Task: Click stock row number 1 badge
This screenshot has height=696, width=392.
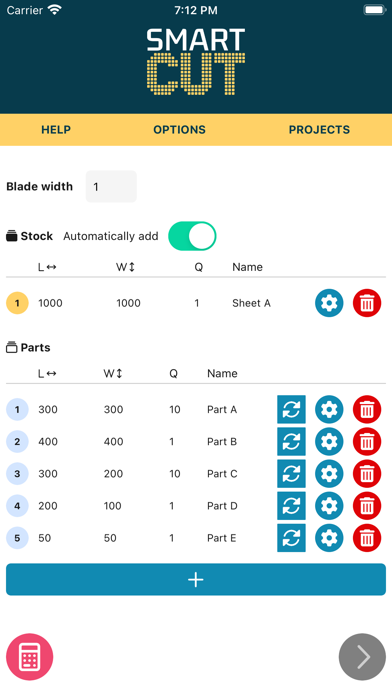Action: tap(17, 303)
